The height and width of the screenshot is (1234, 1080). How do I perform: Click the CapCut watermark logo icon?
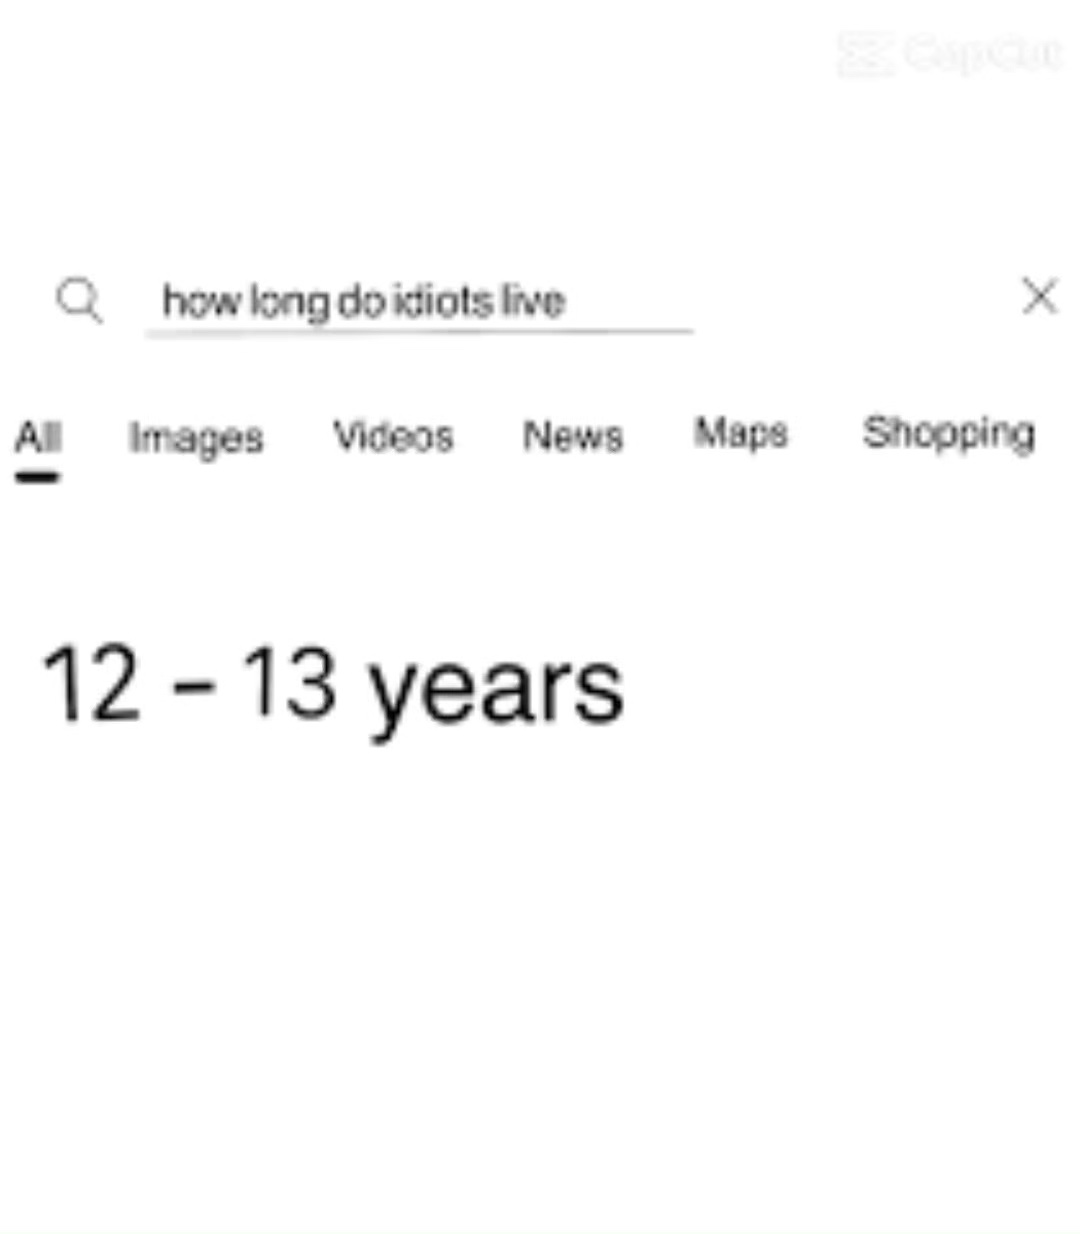[865, 53]
